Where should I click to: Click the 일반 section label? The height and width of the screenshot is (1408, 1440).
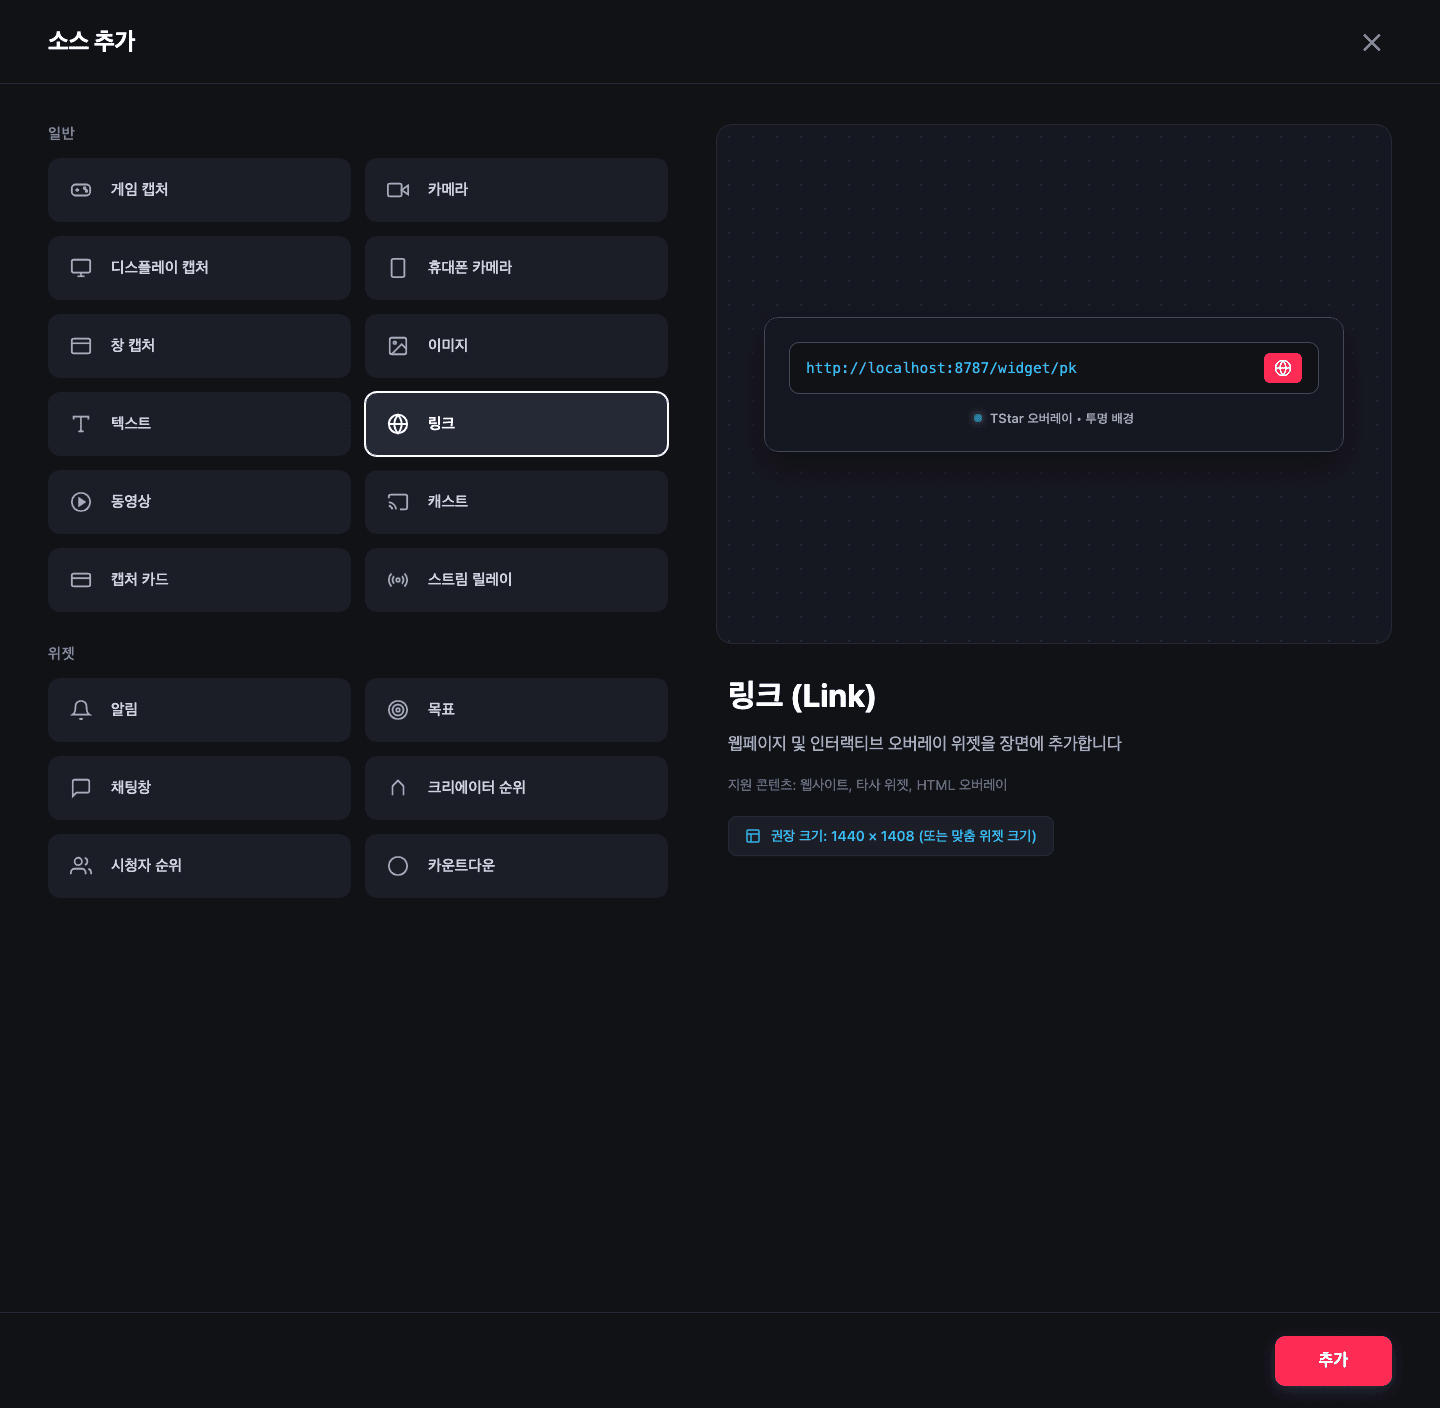(x=61, y=133)
